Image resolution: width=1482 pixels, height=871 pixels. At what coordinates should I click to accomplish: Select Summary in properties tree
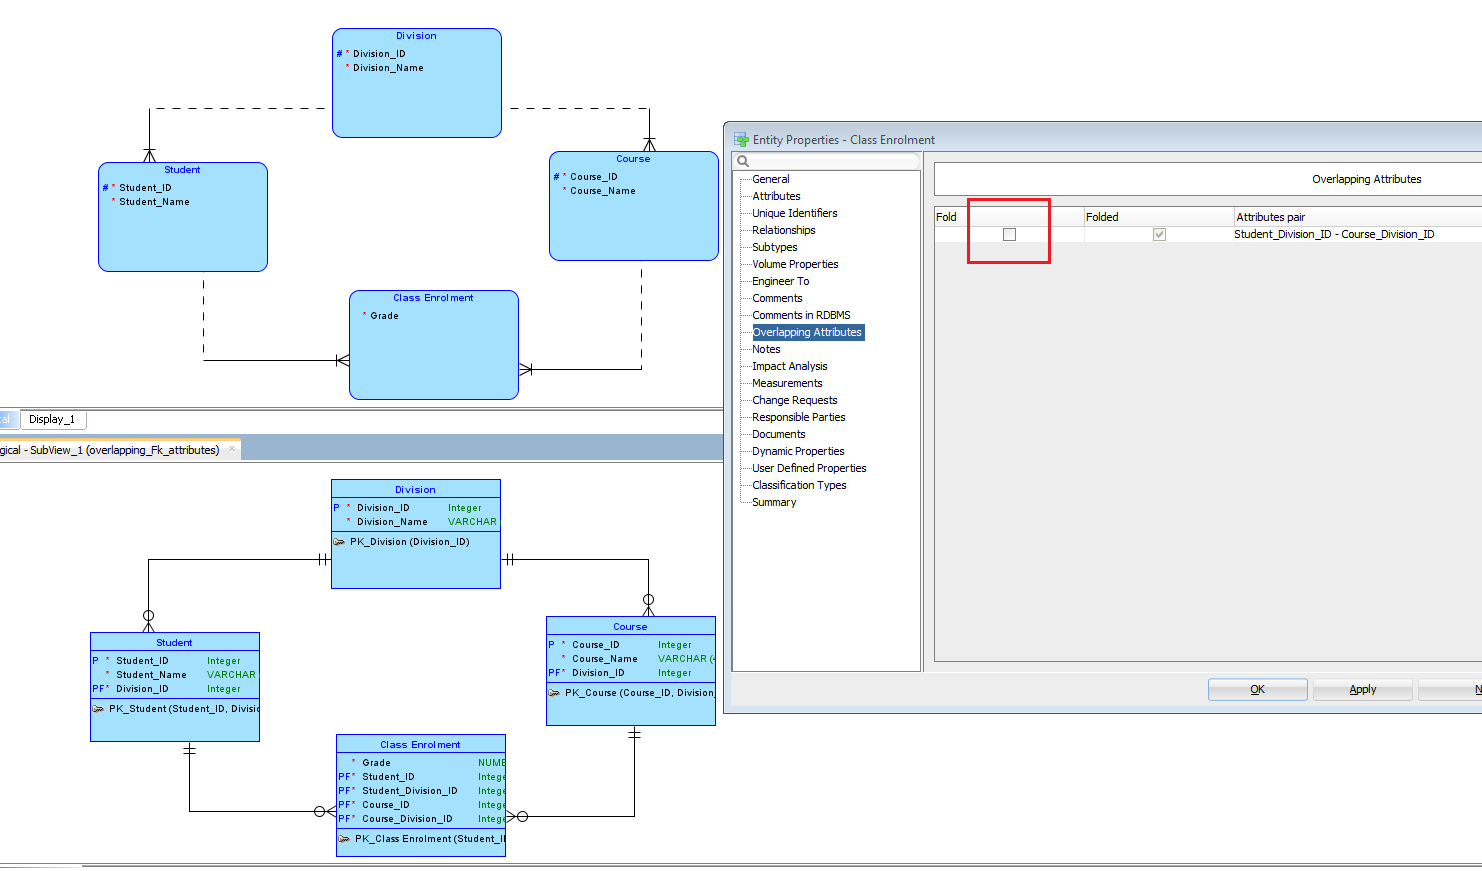click(x=774, y=502)
